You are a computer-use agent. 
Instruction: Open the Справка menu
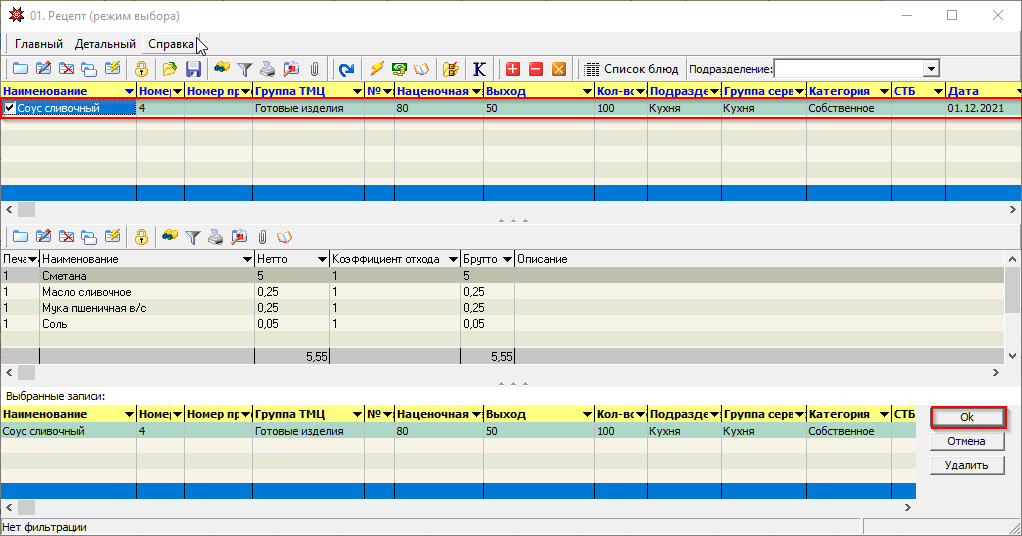point(171,44)
